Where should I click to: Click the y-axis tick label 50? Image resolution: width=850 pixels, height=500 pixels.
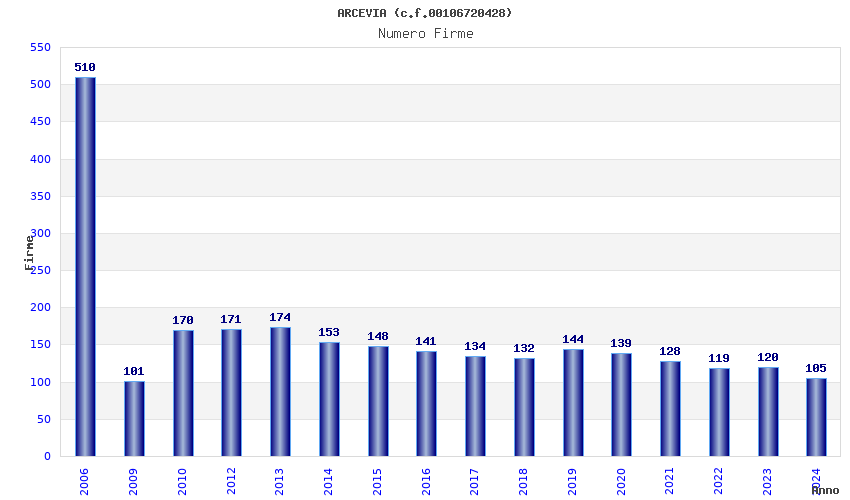(x=44, y=419)
